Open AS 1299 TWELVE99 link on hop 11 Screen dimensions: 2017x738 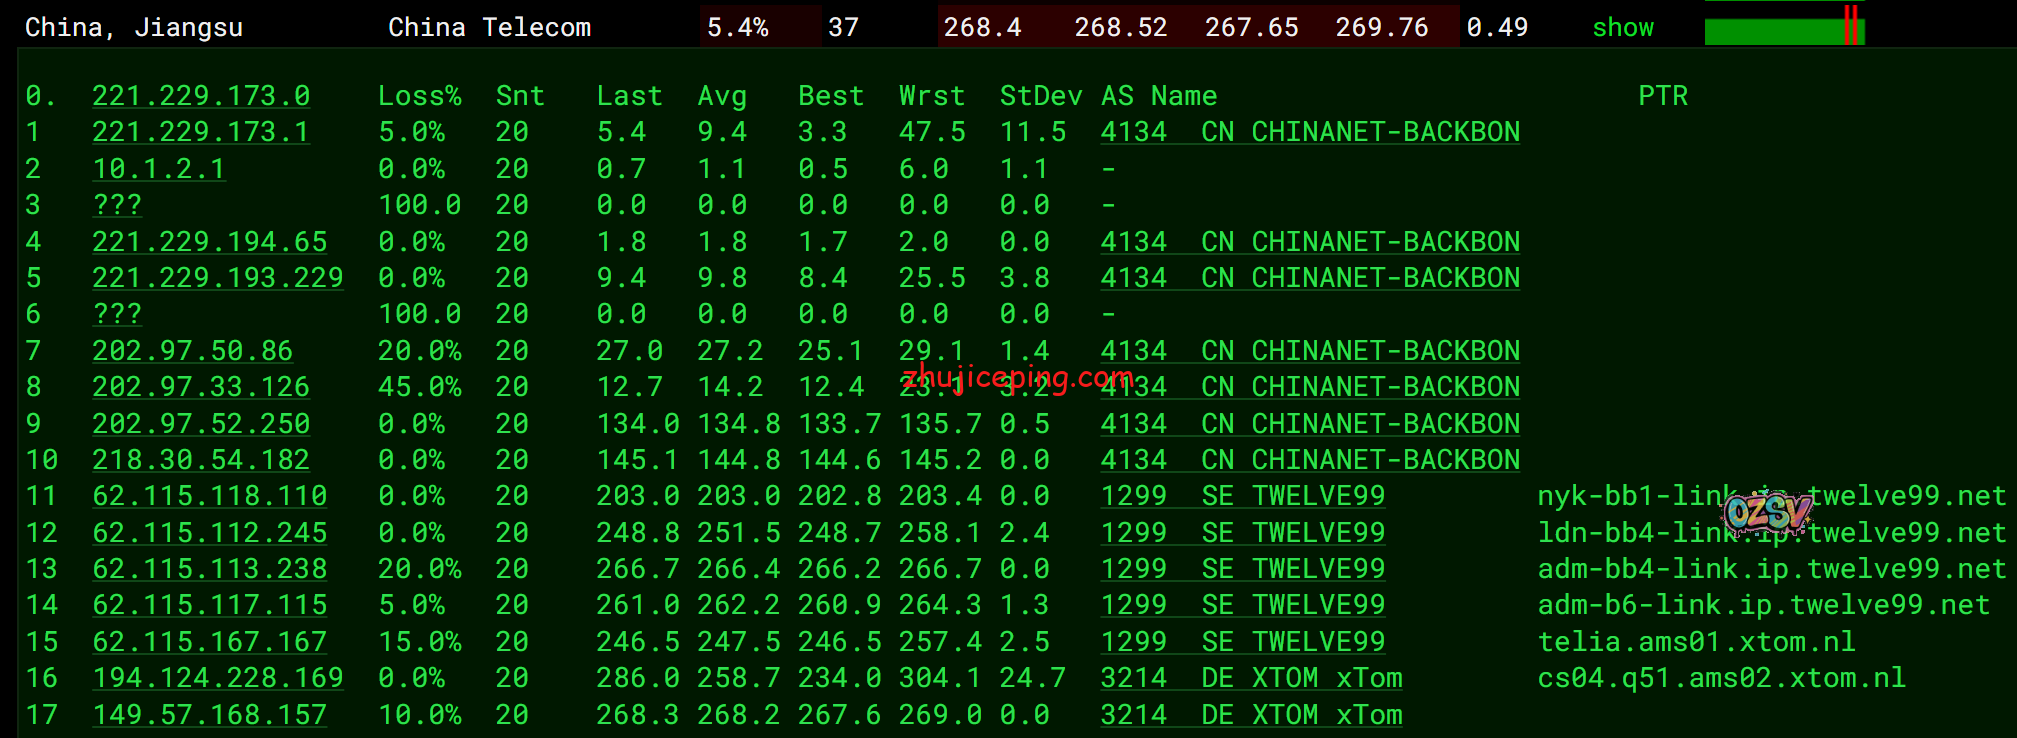pos(1242,496)
